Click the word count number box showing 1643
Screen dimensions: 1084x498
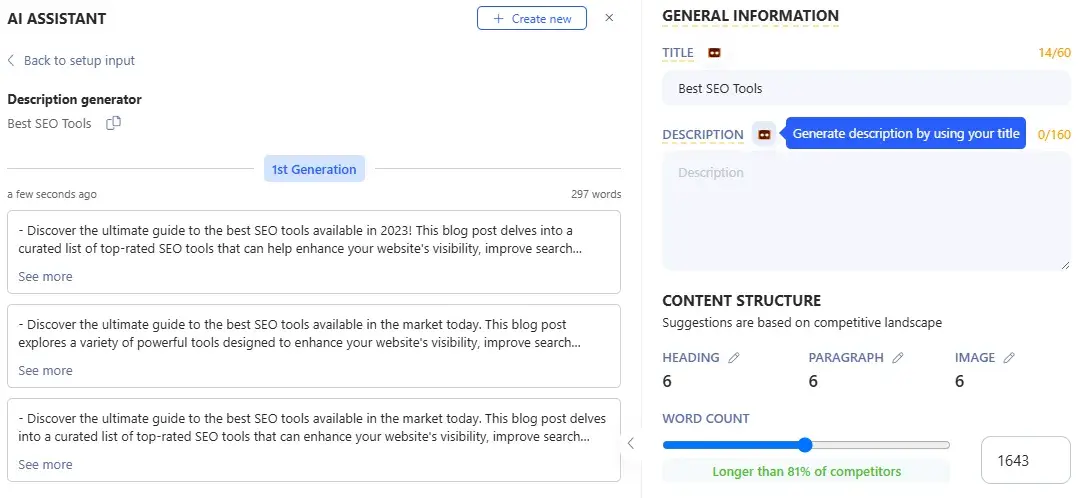coord(1026,460)
